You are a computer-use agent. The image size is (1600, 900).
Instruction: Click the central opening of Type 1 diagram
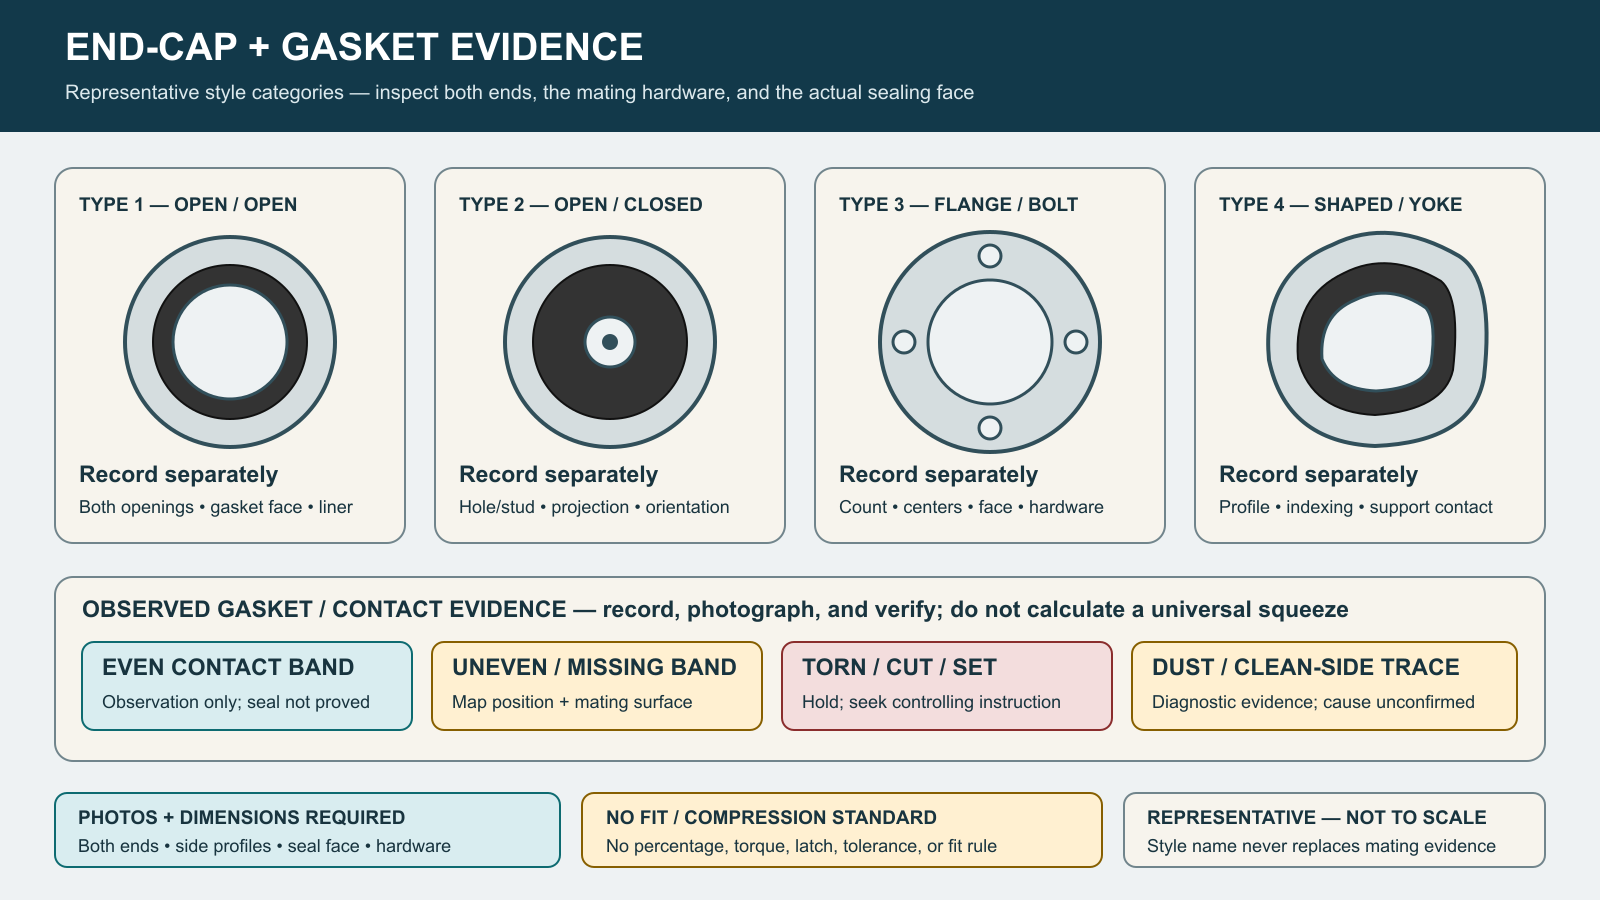230,342
